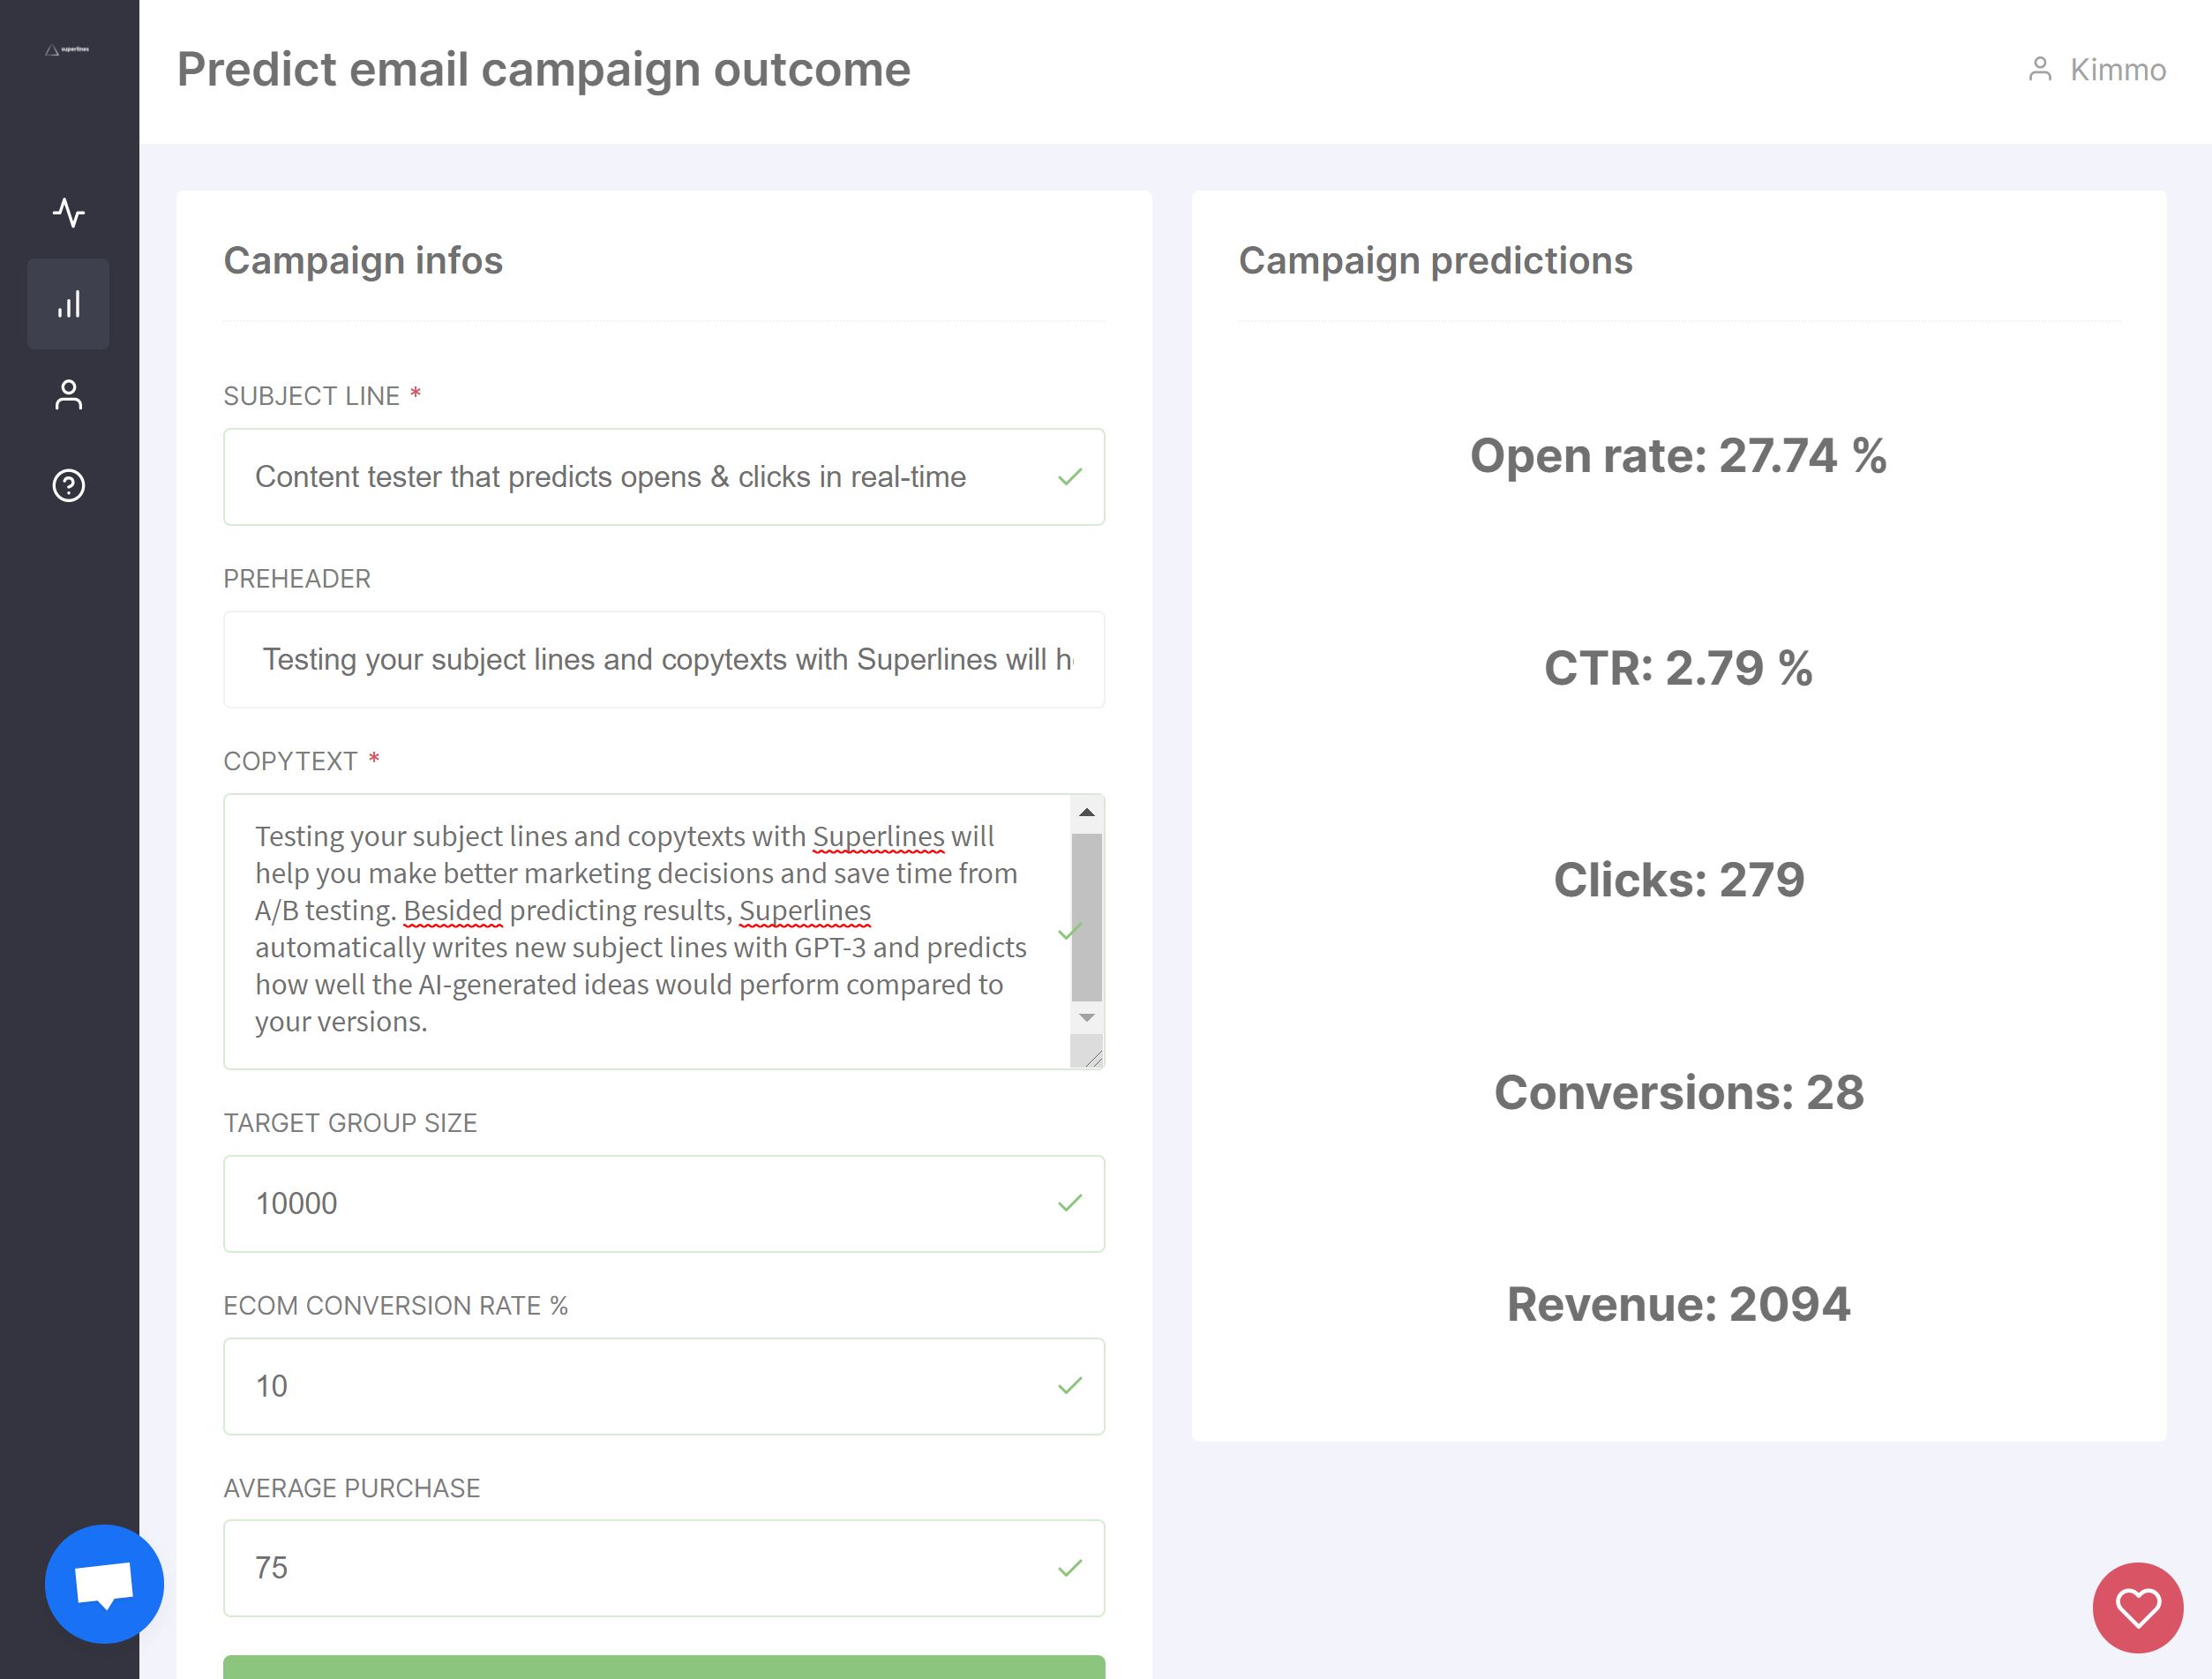Select the bar chart predictions icon

point(68,304)
